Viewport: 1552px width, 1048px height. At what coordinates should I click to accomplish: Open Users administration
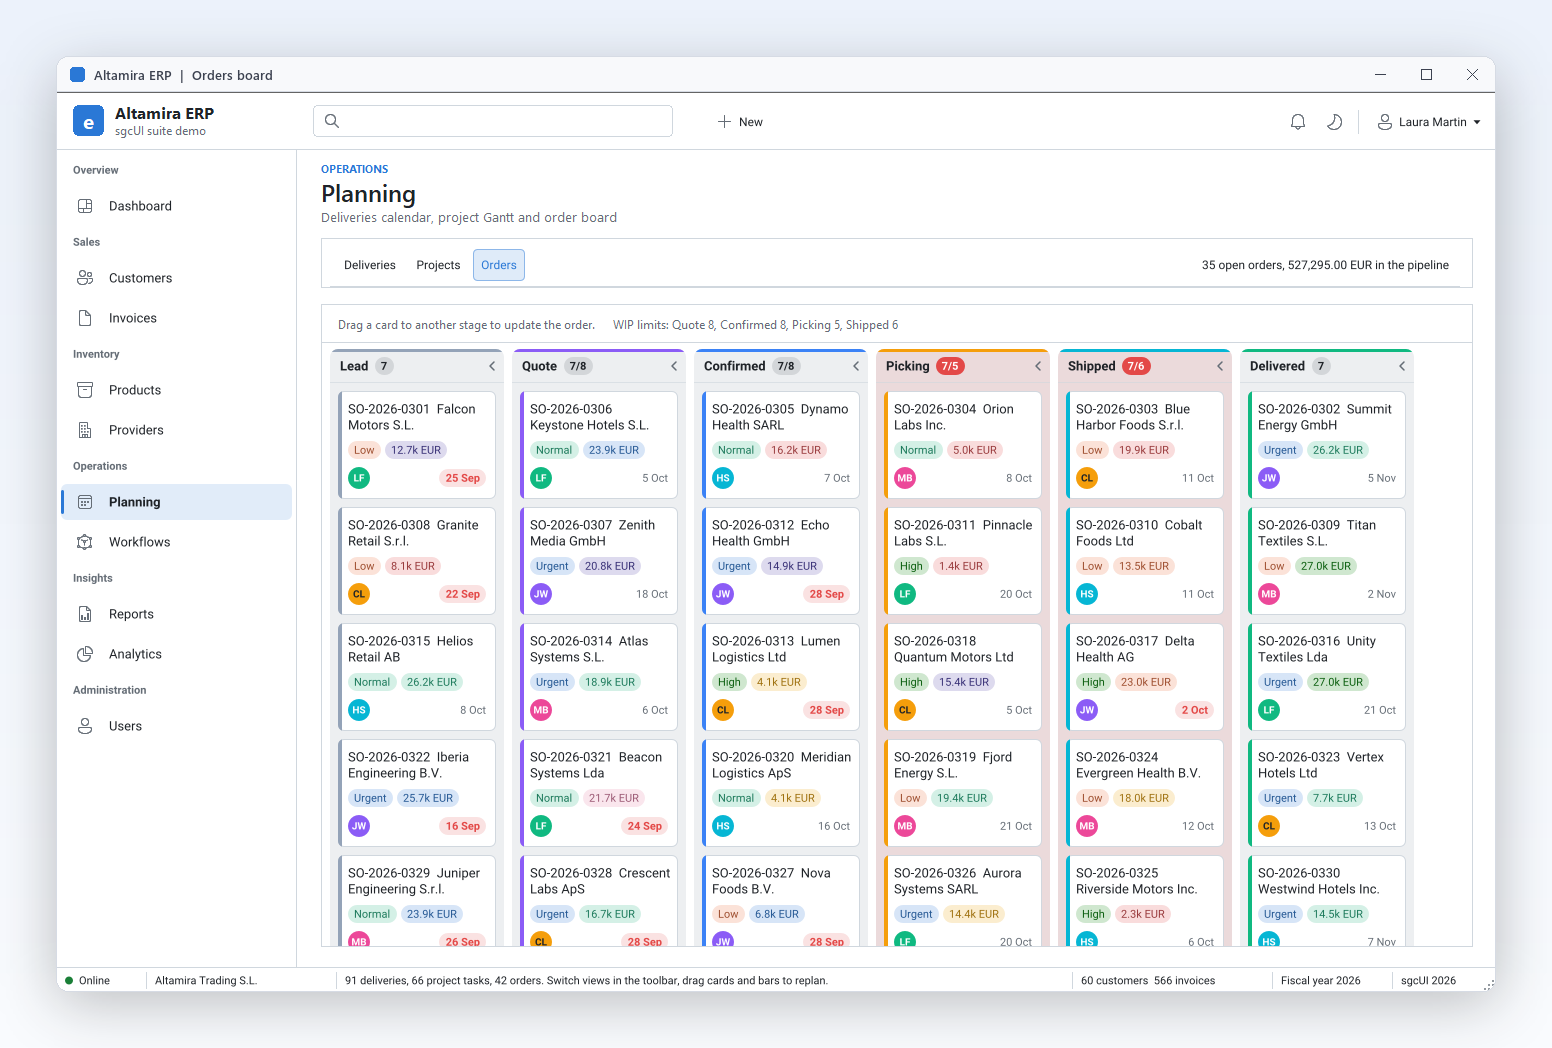pyautogui.click(x=177, y=726)
